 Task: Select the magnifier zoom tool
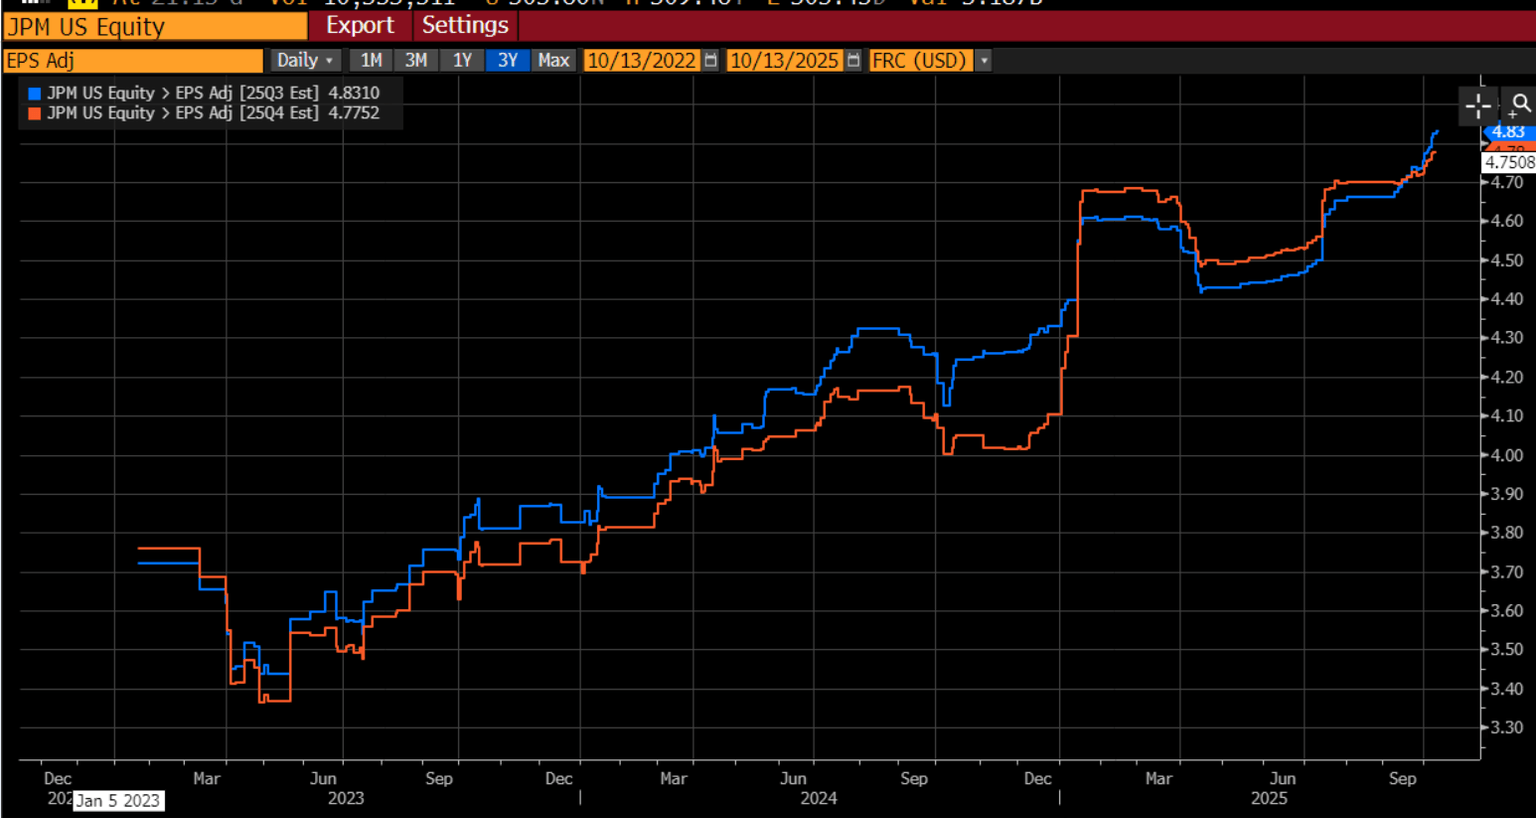pos(1520,105)
